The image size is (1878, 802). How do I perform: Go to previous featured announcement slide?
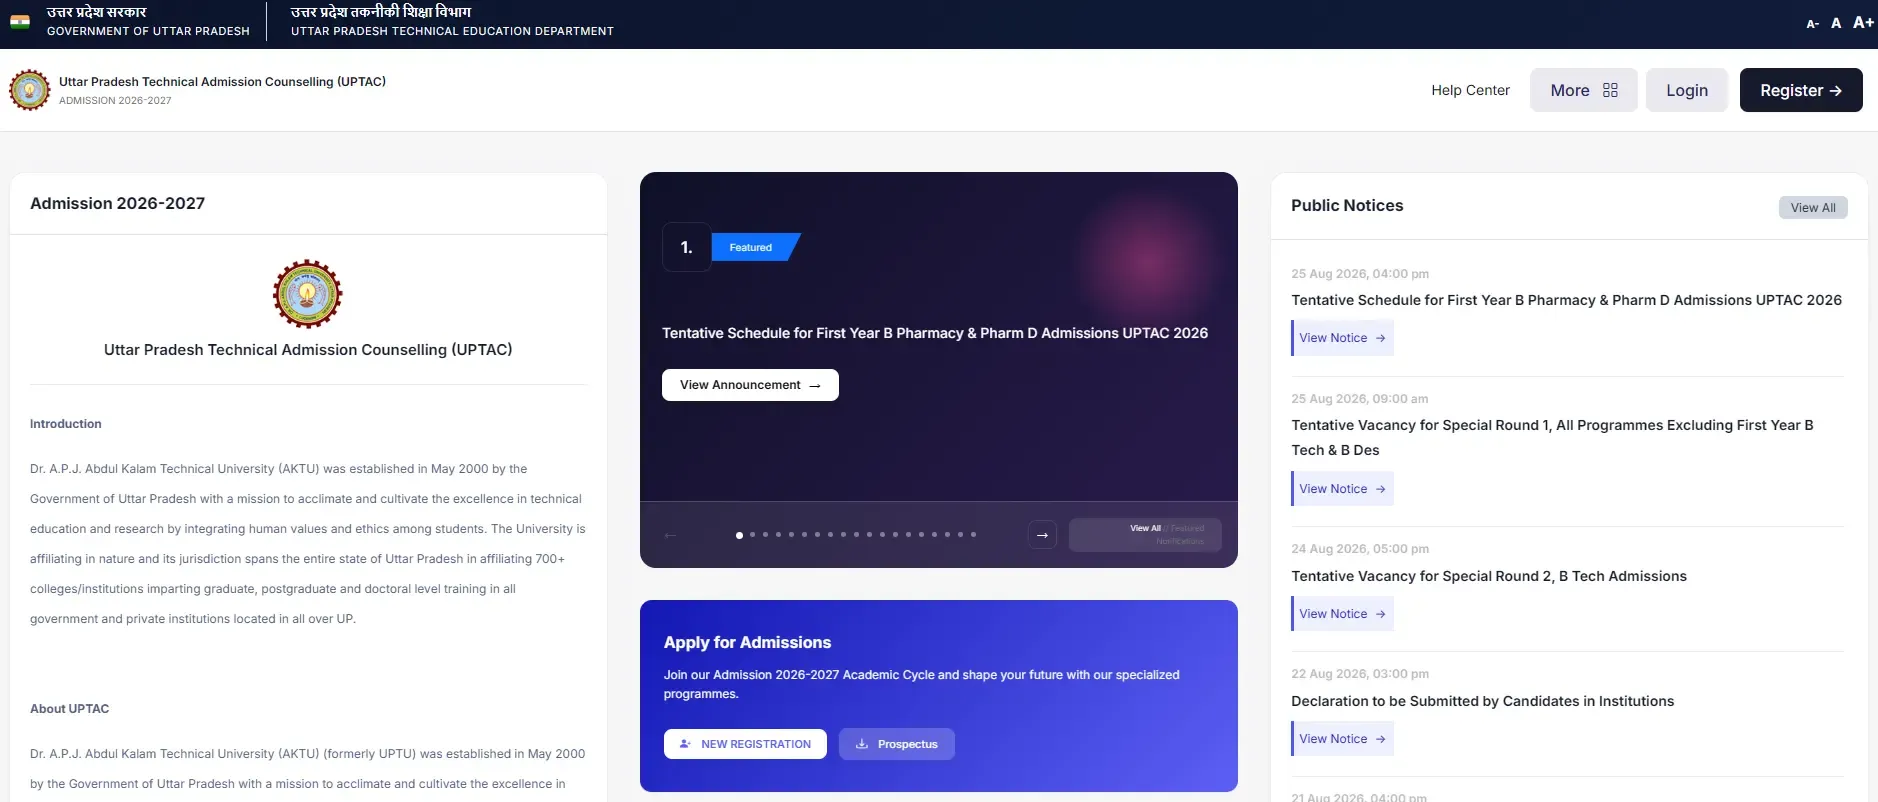pos(670,535)
